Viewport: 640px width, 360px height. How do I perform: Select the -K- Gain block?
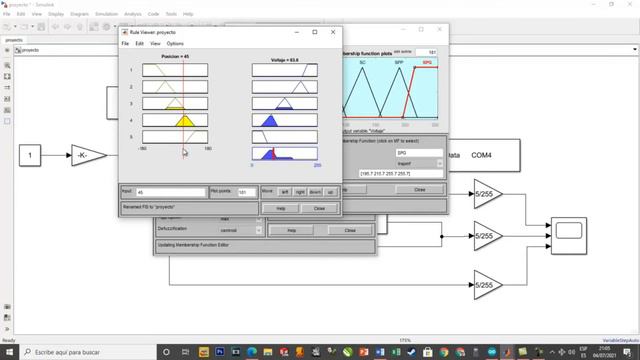coord(89,155)
